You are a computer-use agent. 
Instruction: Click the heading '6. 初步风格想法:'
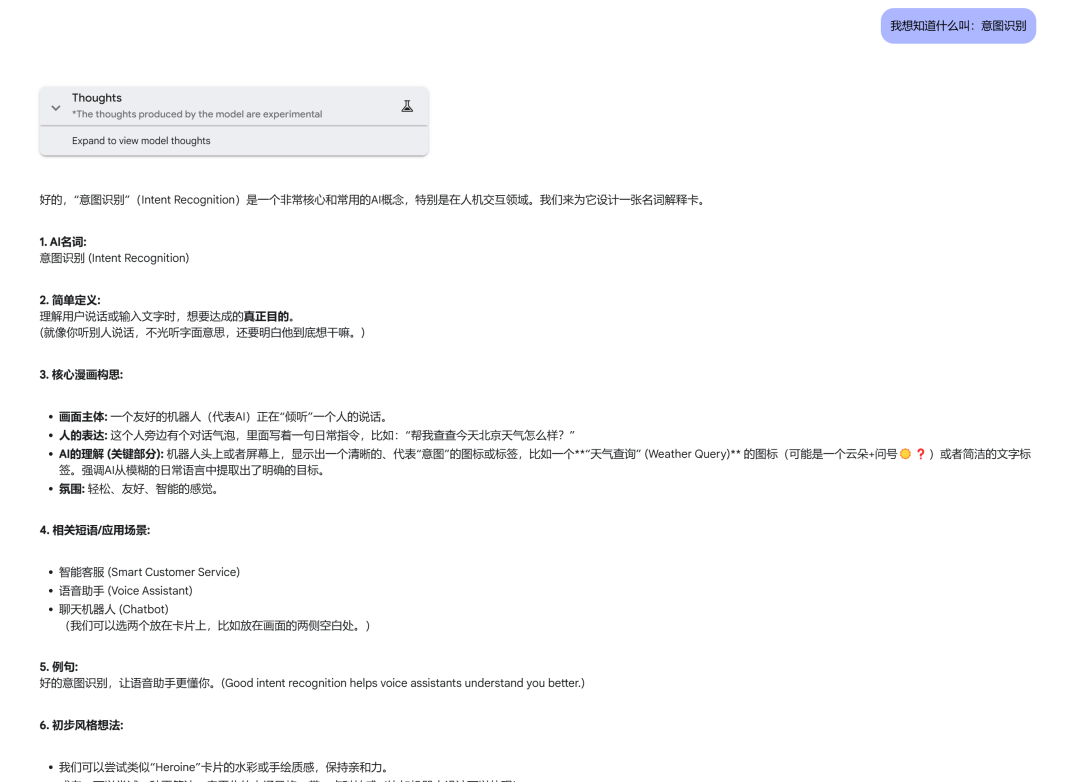click(x=81, y=726)
